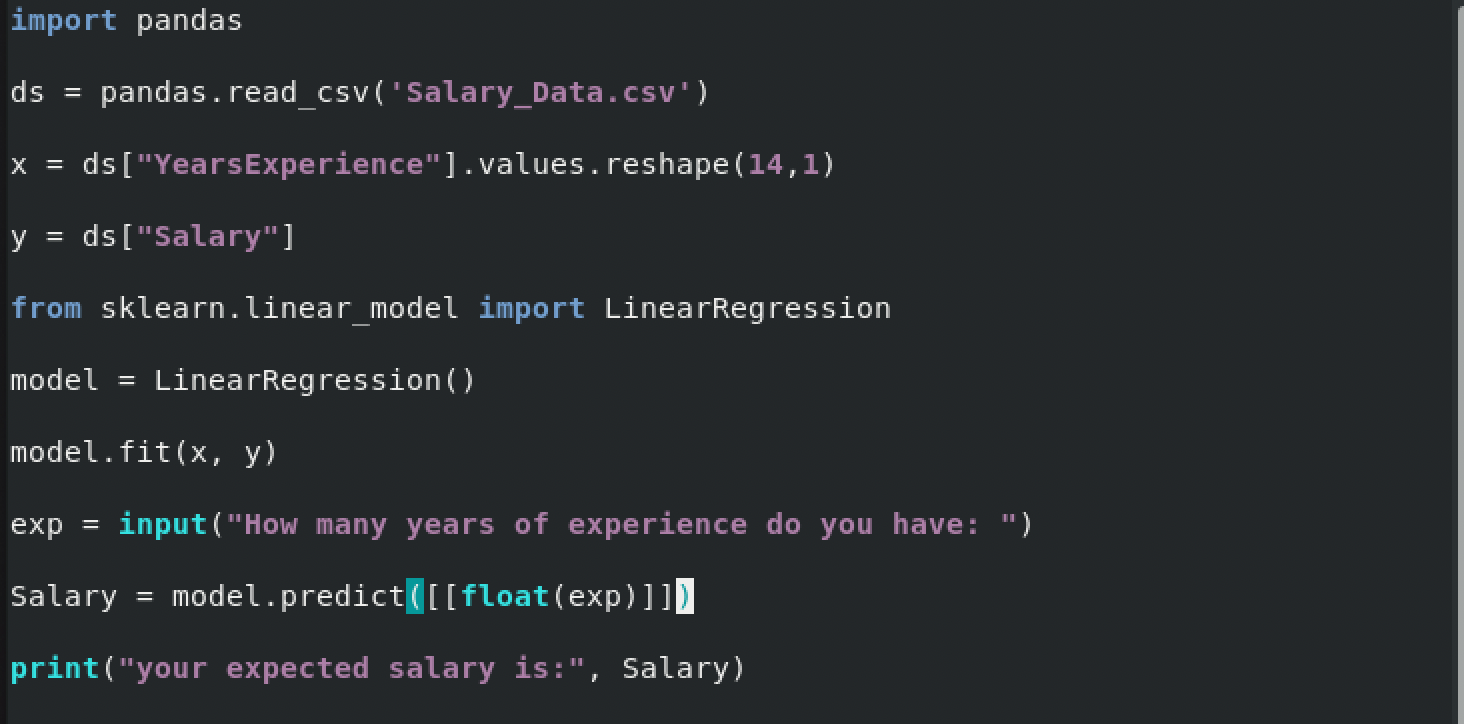
Task: Click the number 14 in reshape
Action: click(766, 165)
